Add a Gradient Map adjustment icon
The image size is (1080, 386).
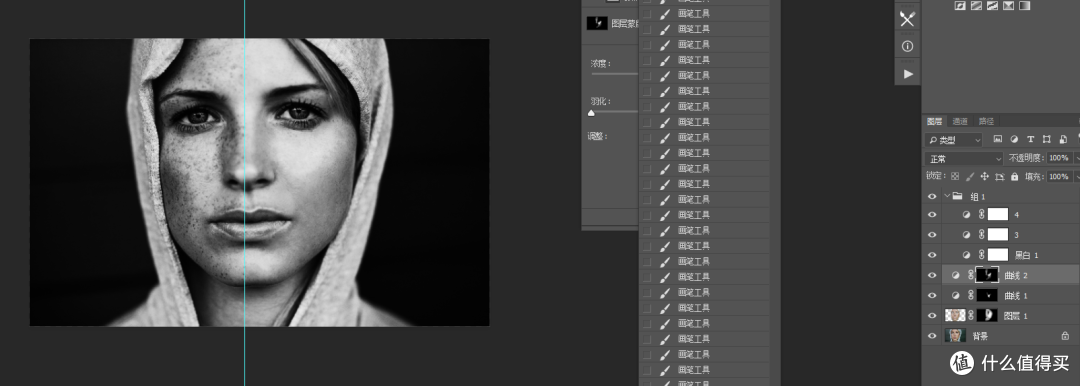[x=1025, y=6]
